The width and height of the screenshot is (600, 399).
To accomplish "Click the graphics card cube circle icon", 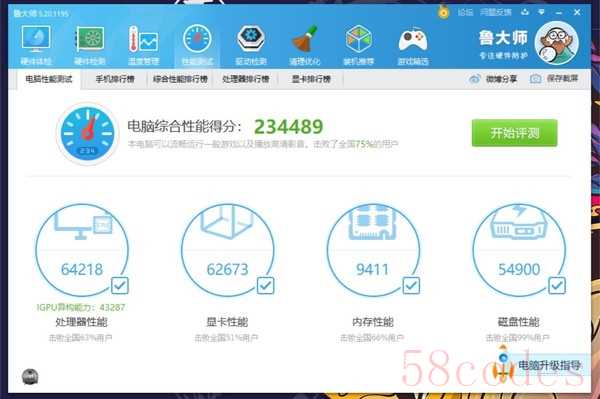I will pyautogui.click(x=228, y=250).
